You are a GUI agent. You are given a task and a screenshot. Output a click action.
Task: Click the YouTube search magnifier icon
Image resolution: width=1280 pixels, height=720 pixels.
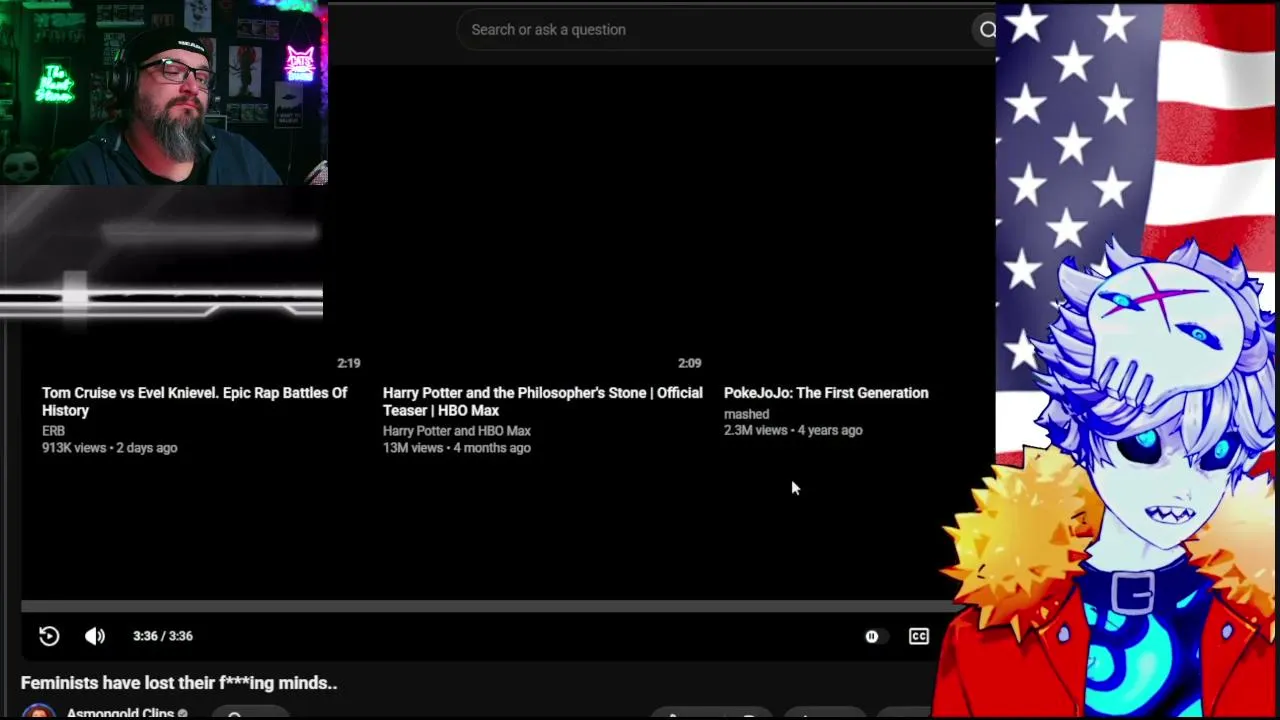987,30
